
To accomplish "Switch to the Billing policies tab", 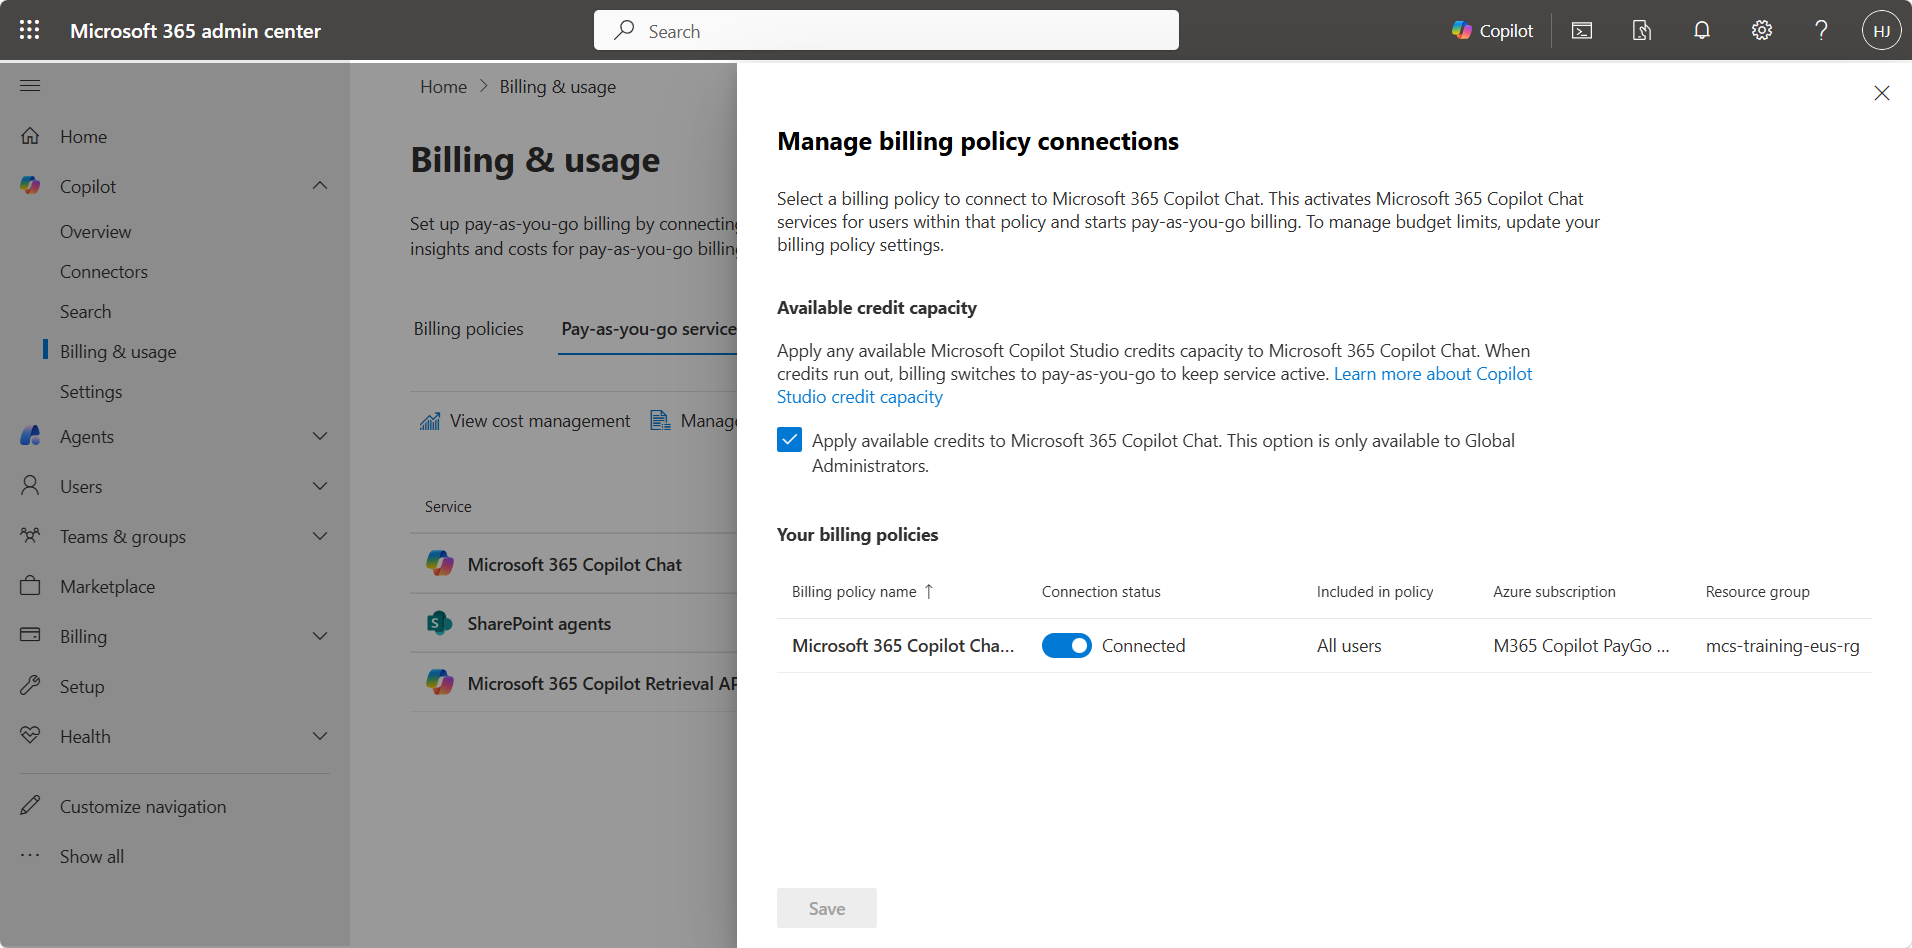I will pyautogui.click(x=468, y=329).
